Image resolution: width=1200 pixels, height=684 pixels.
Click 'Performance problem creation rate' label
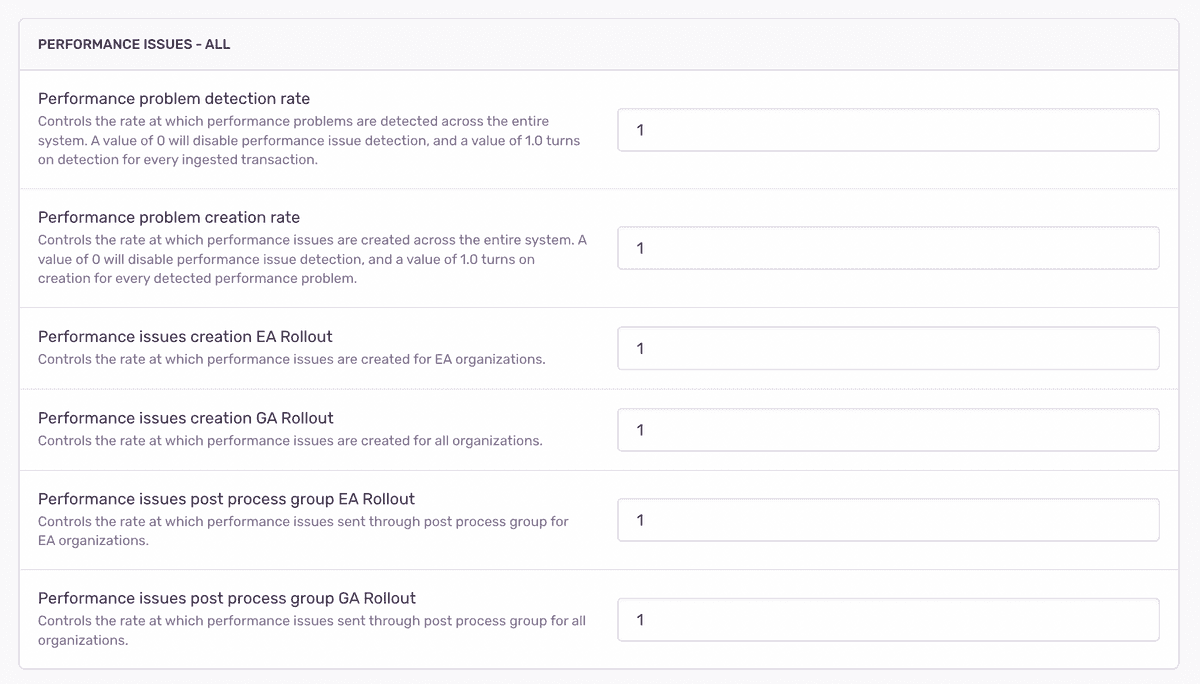pos(169,217)
